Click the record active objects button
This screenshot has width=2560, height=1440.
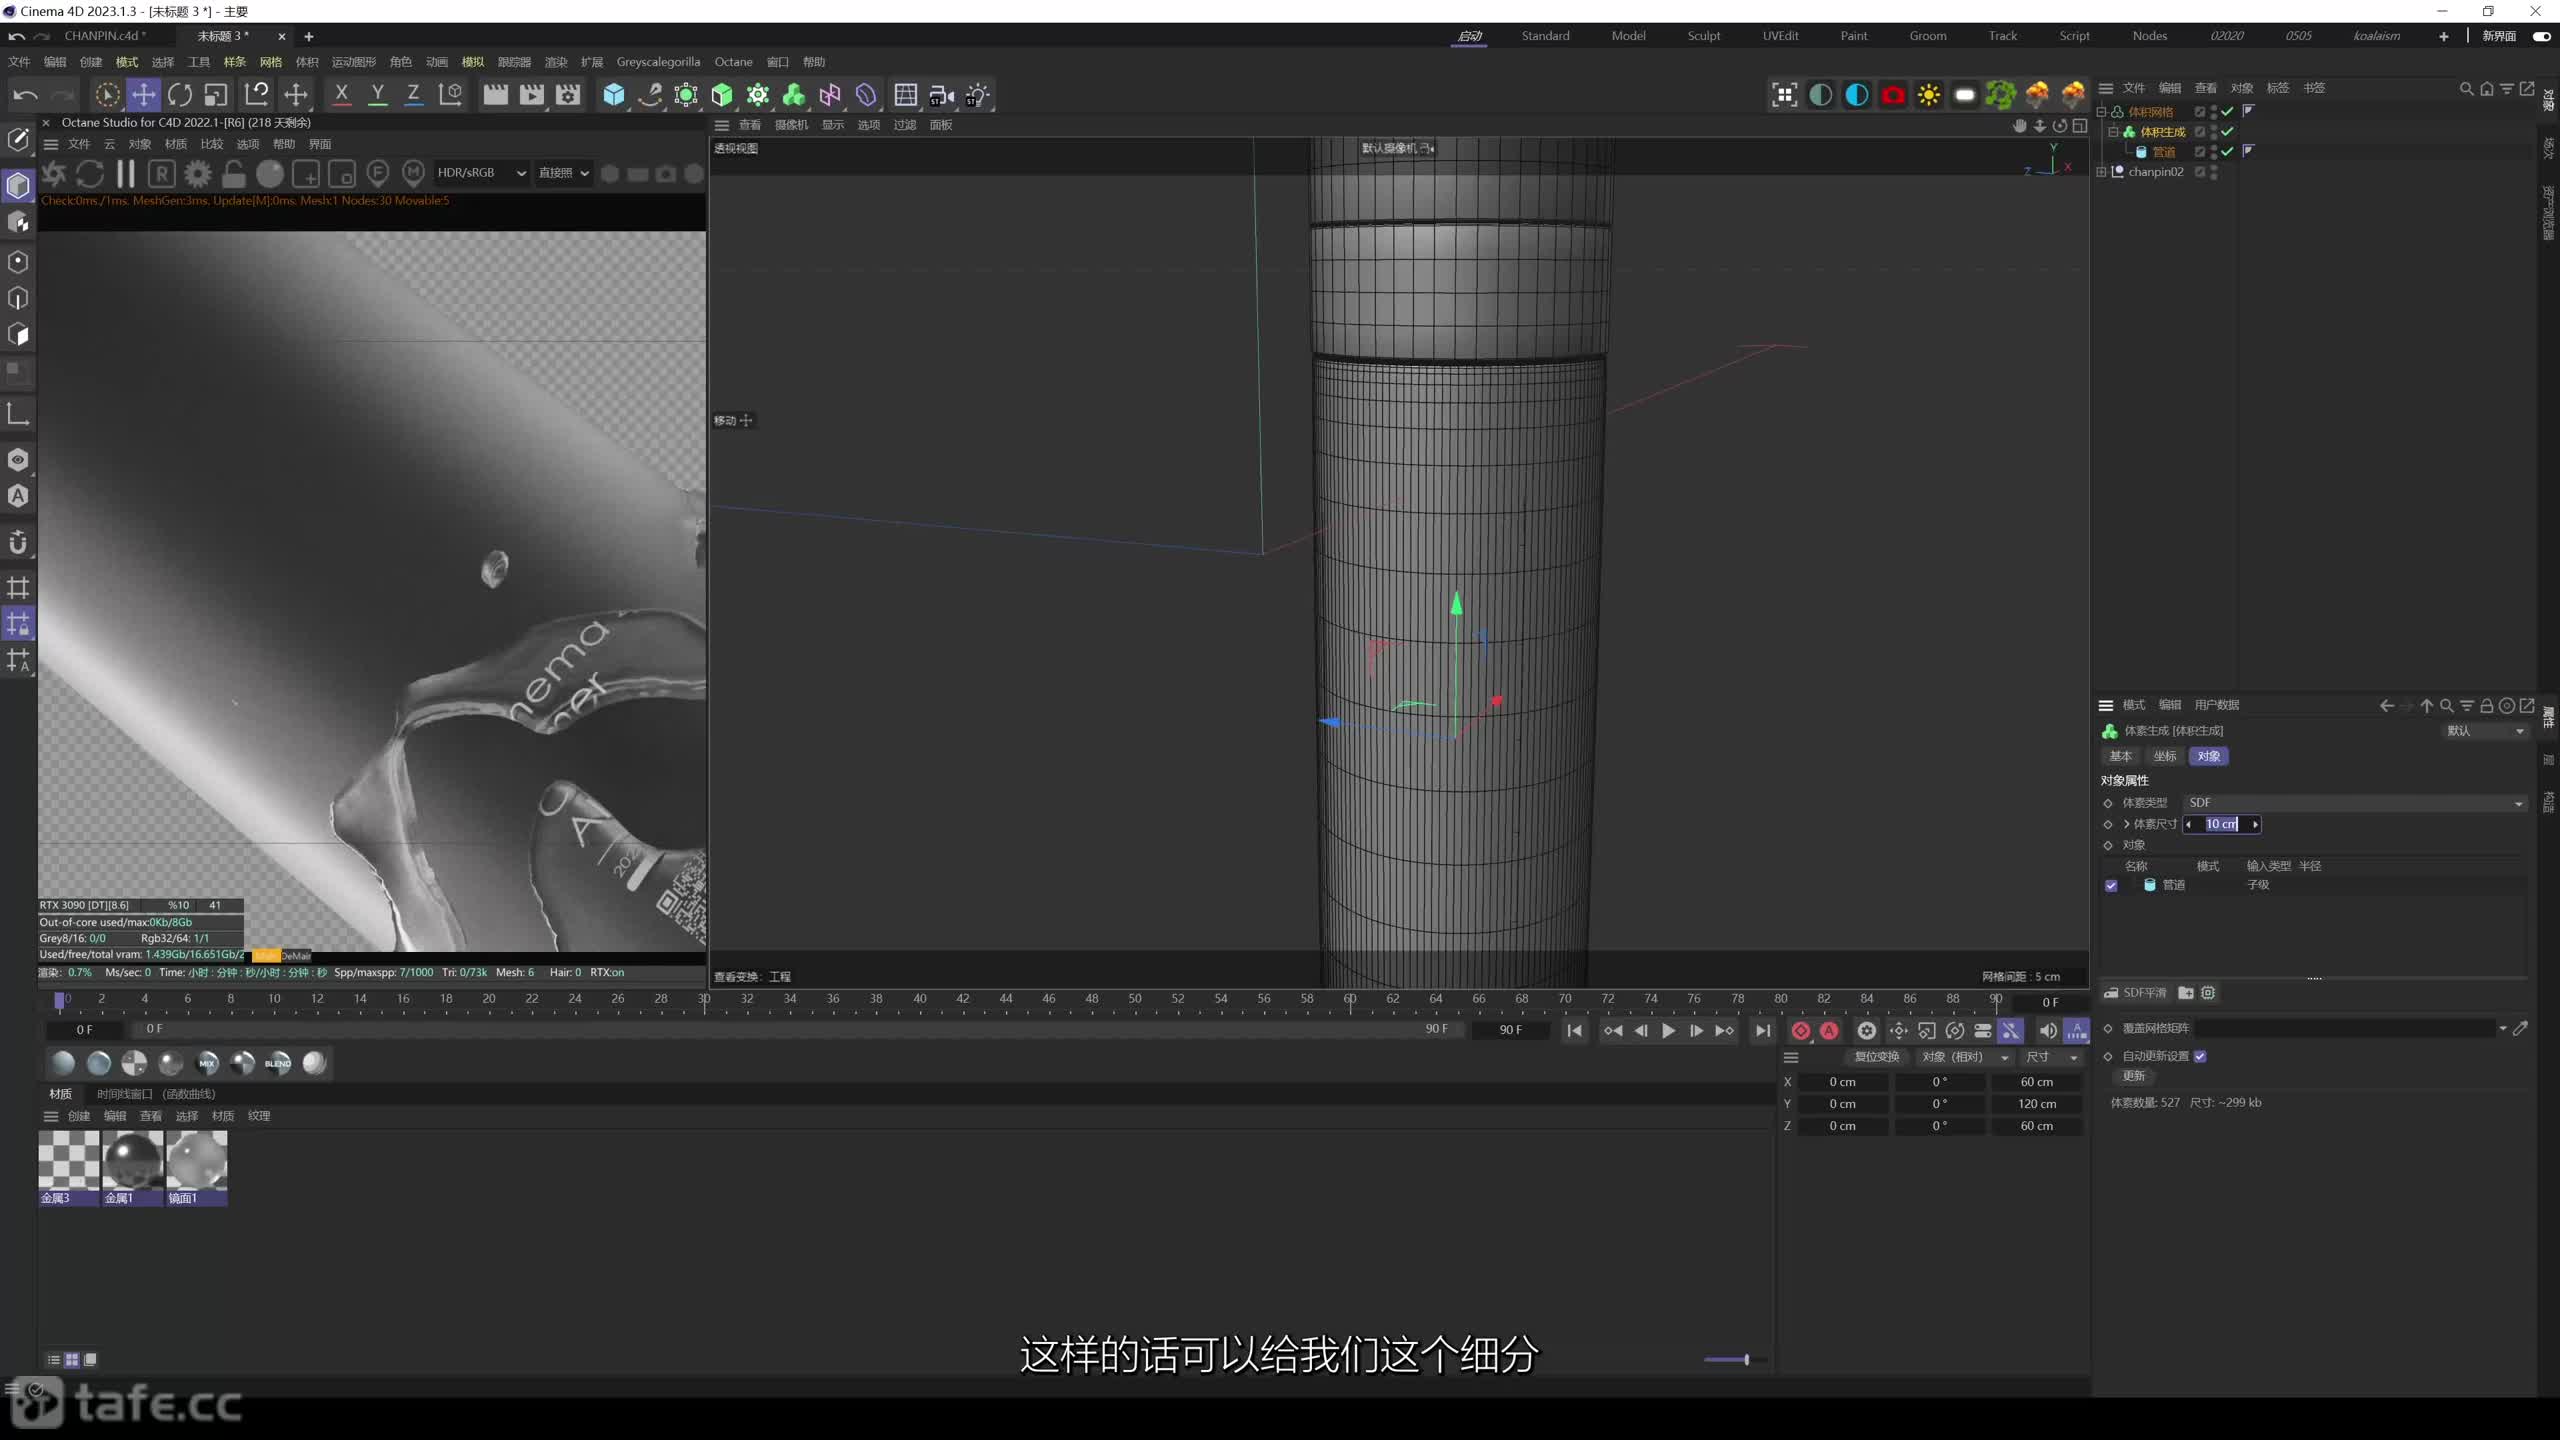pos(1801,1030)
